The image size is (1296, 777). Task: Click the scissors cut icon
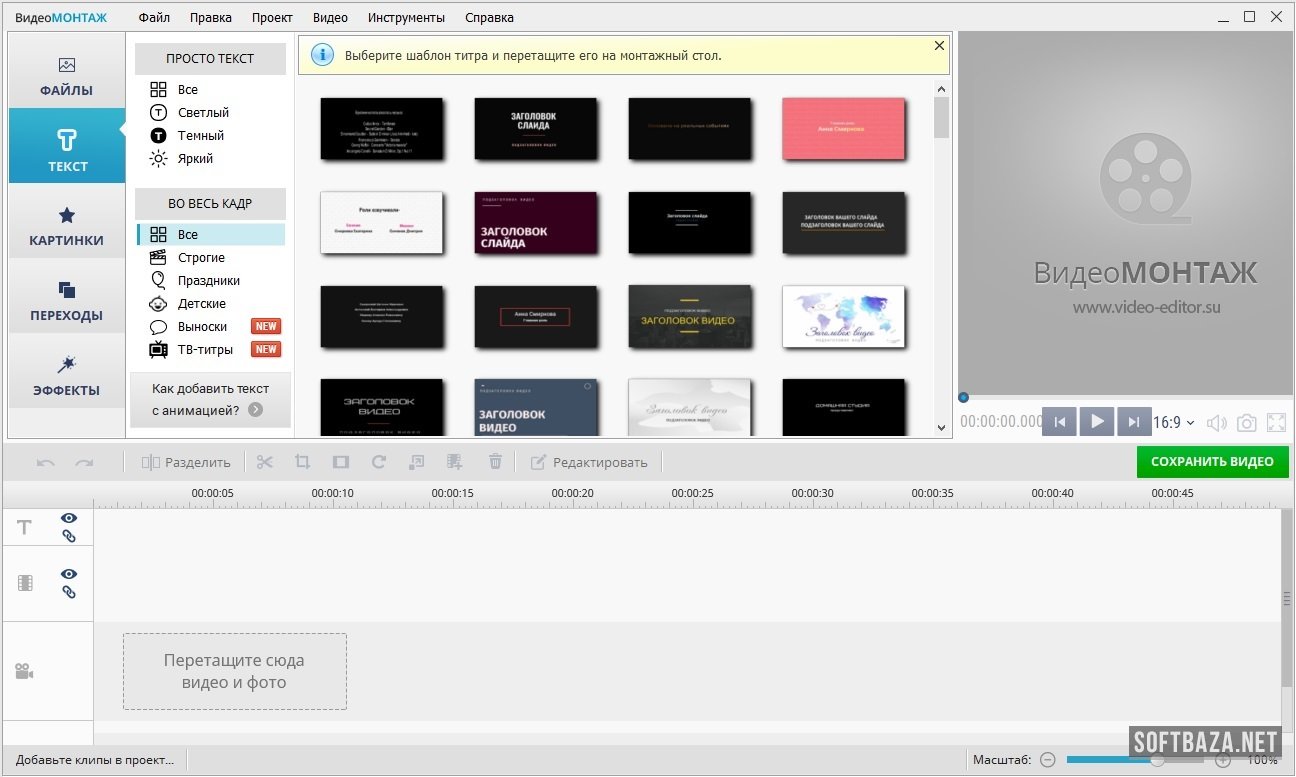click(264, 462)
